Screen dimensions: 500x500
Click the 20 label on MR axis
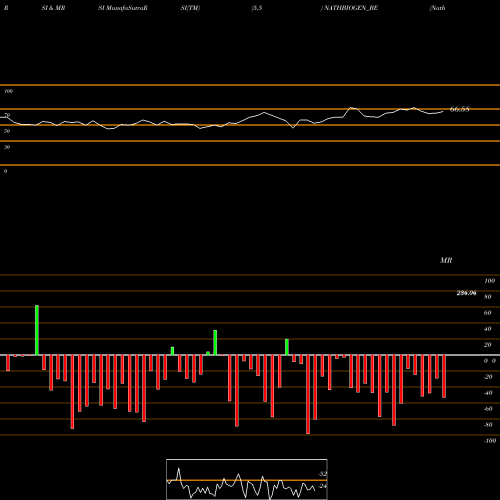point(488,345)
